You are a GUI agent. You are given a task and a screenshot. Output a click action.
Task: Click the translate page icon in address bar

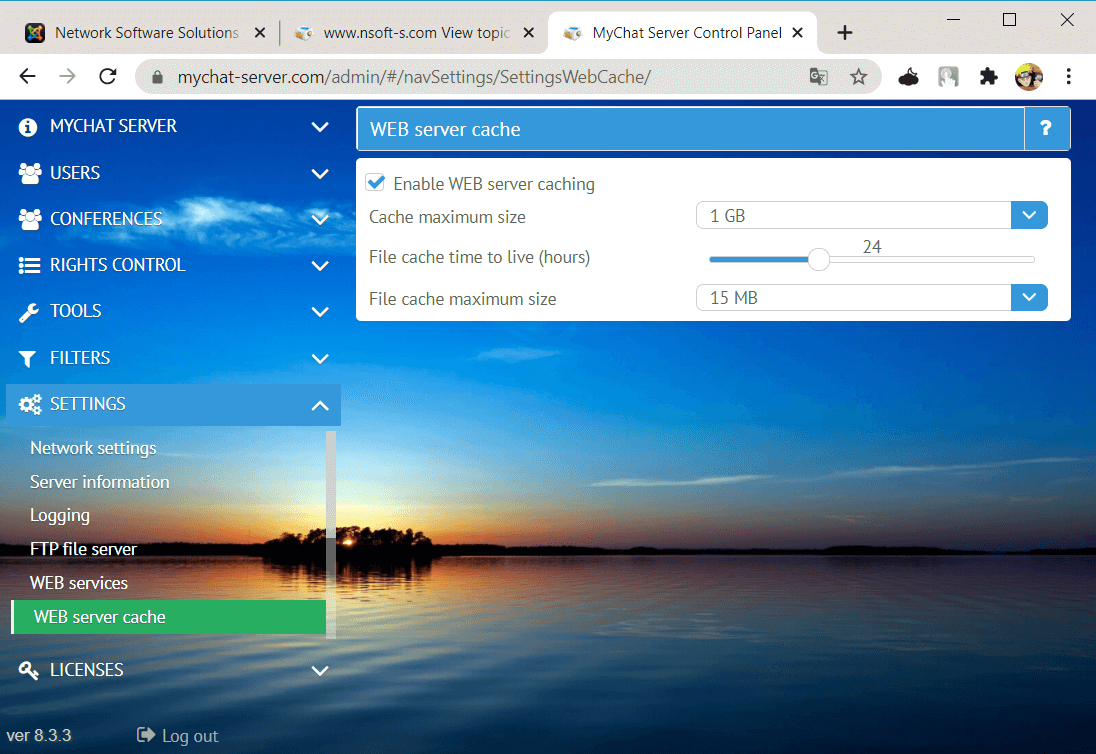[819, 76]
